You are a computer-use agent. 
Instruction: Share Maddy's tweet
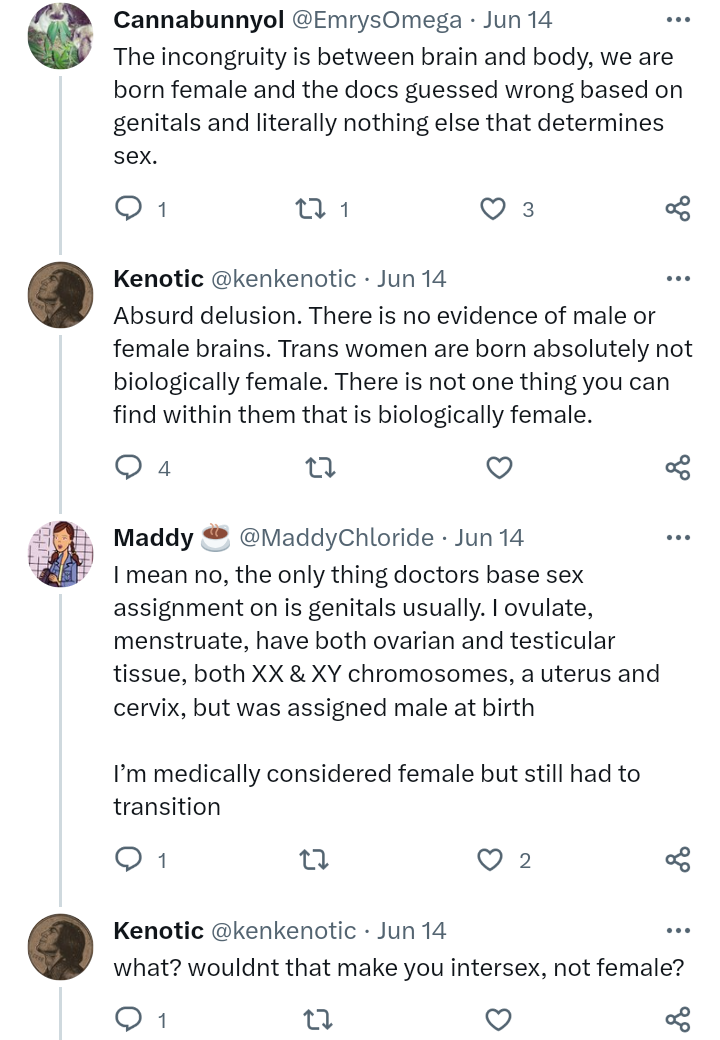point(677,859)
